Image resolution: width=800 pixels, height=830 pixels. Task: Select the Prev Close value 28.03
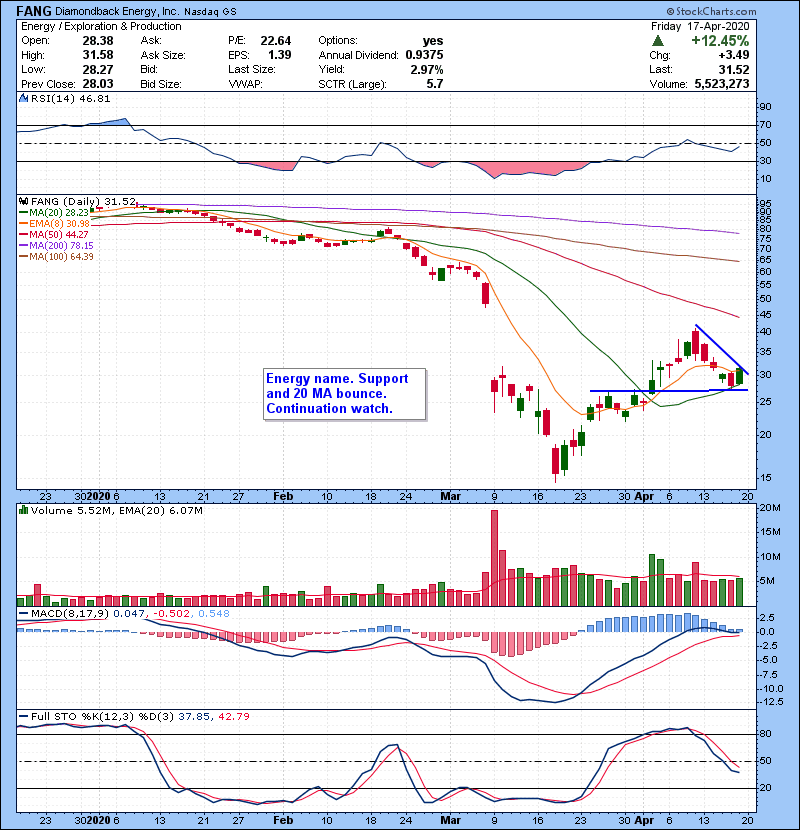(x=98, y=84)
